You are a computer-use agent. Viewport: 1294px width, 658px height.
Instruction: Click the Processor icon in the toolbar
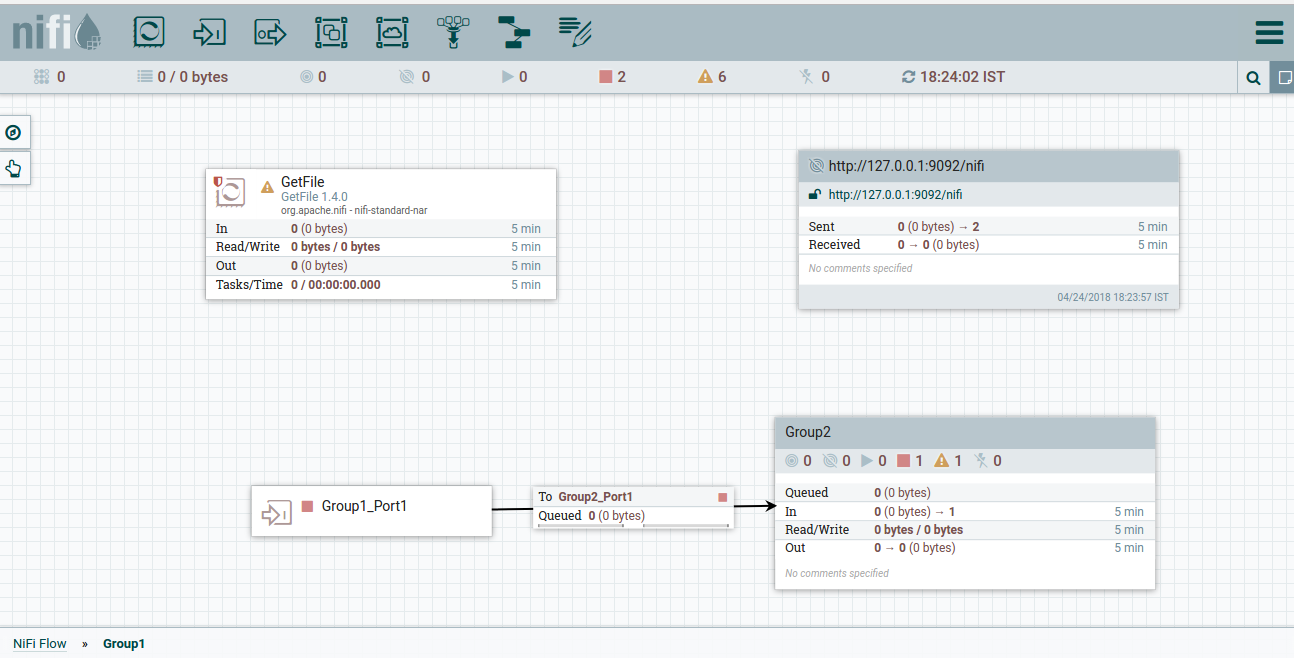[149, 31]
